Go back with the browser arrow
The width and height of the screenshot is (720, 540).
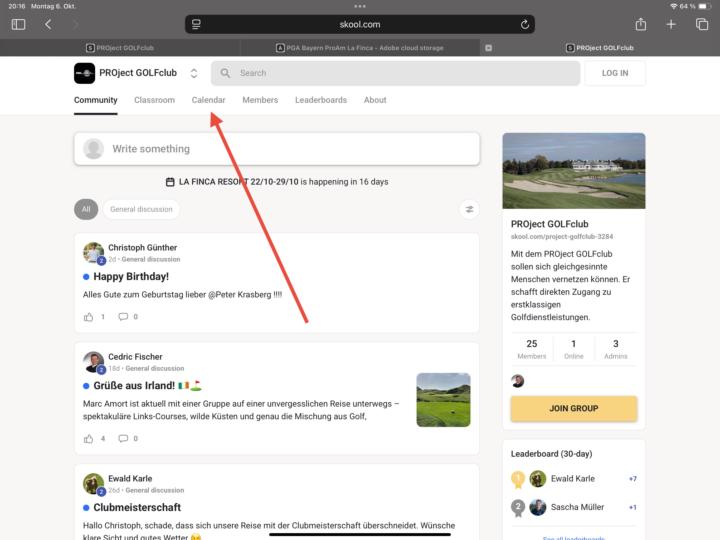[x=48, y=24]
